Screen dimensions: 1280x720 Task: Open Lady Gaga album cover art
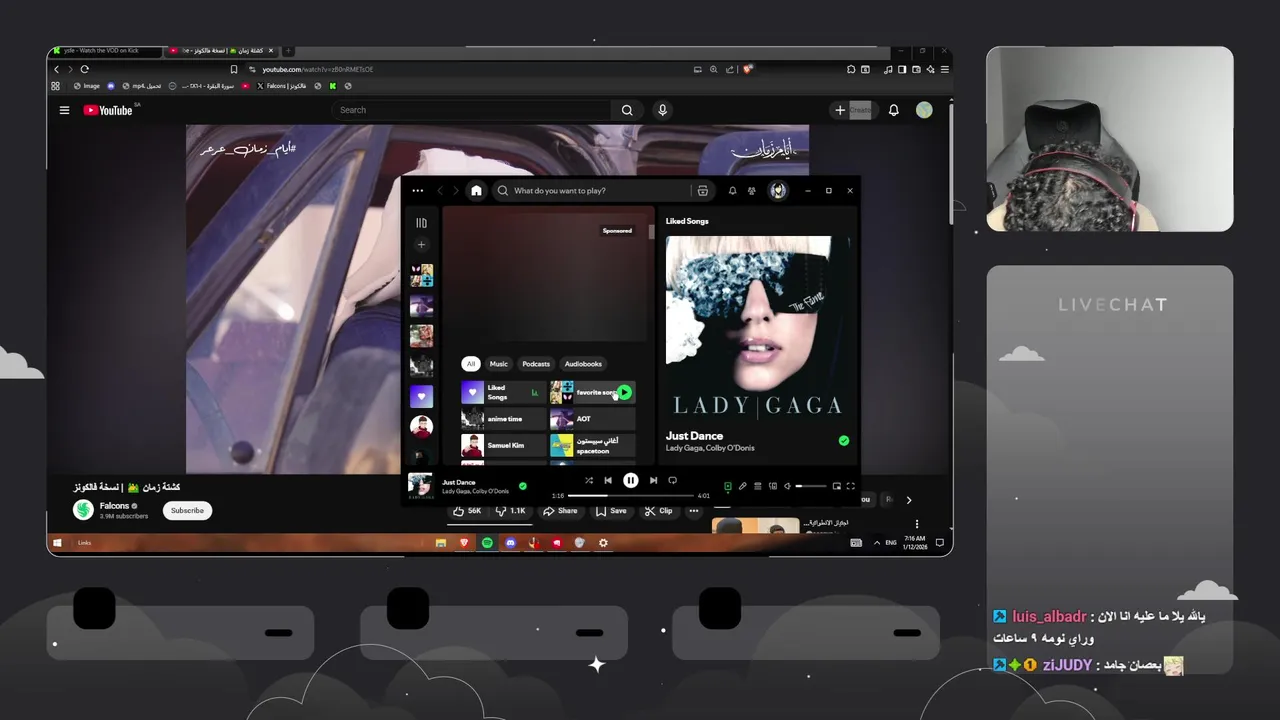pyautogui.click(x=757, y=329)
